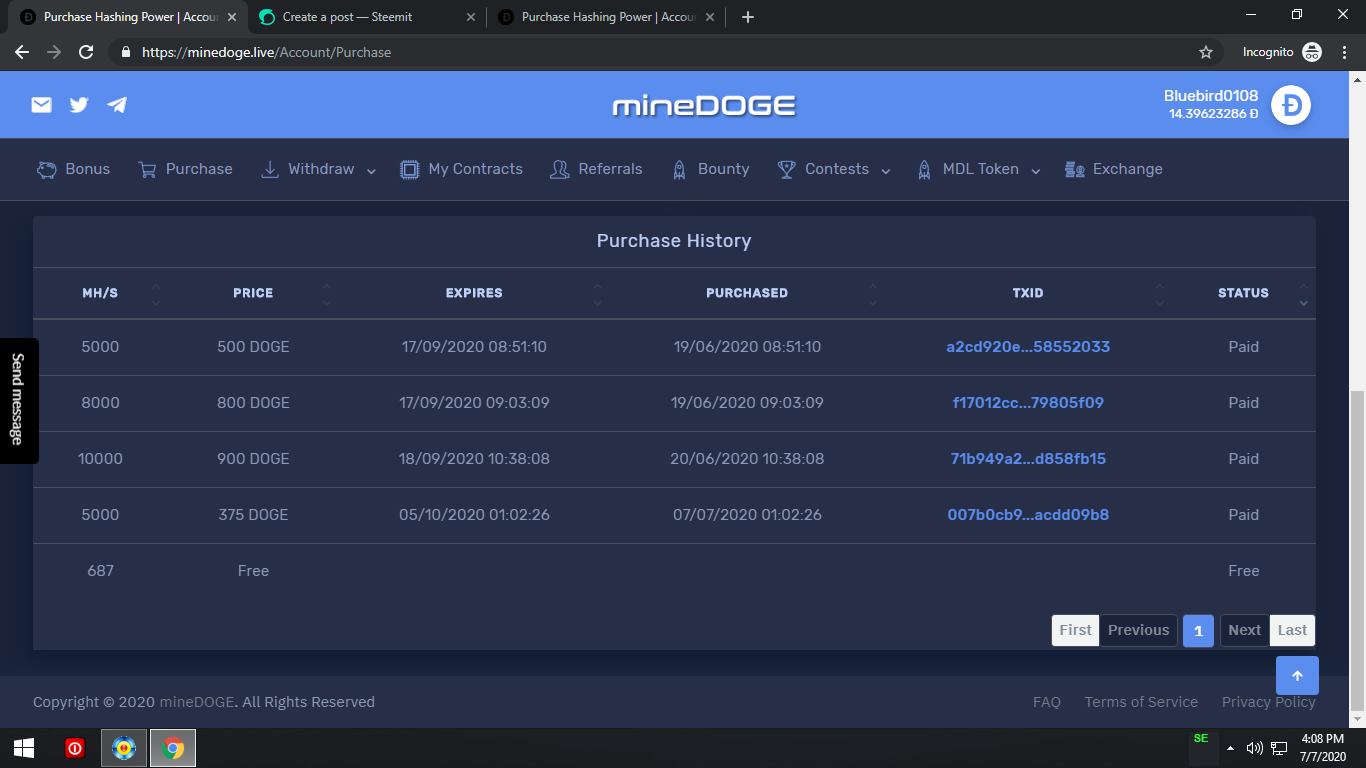
Task: Go to the Purchase page in navigation
Action: coord(185,169)
